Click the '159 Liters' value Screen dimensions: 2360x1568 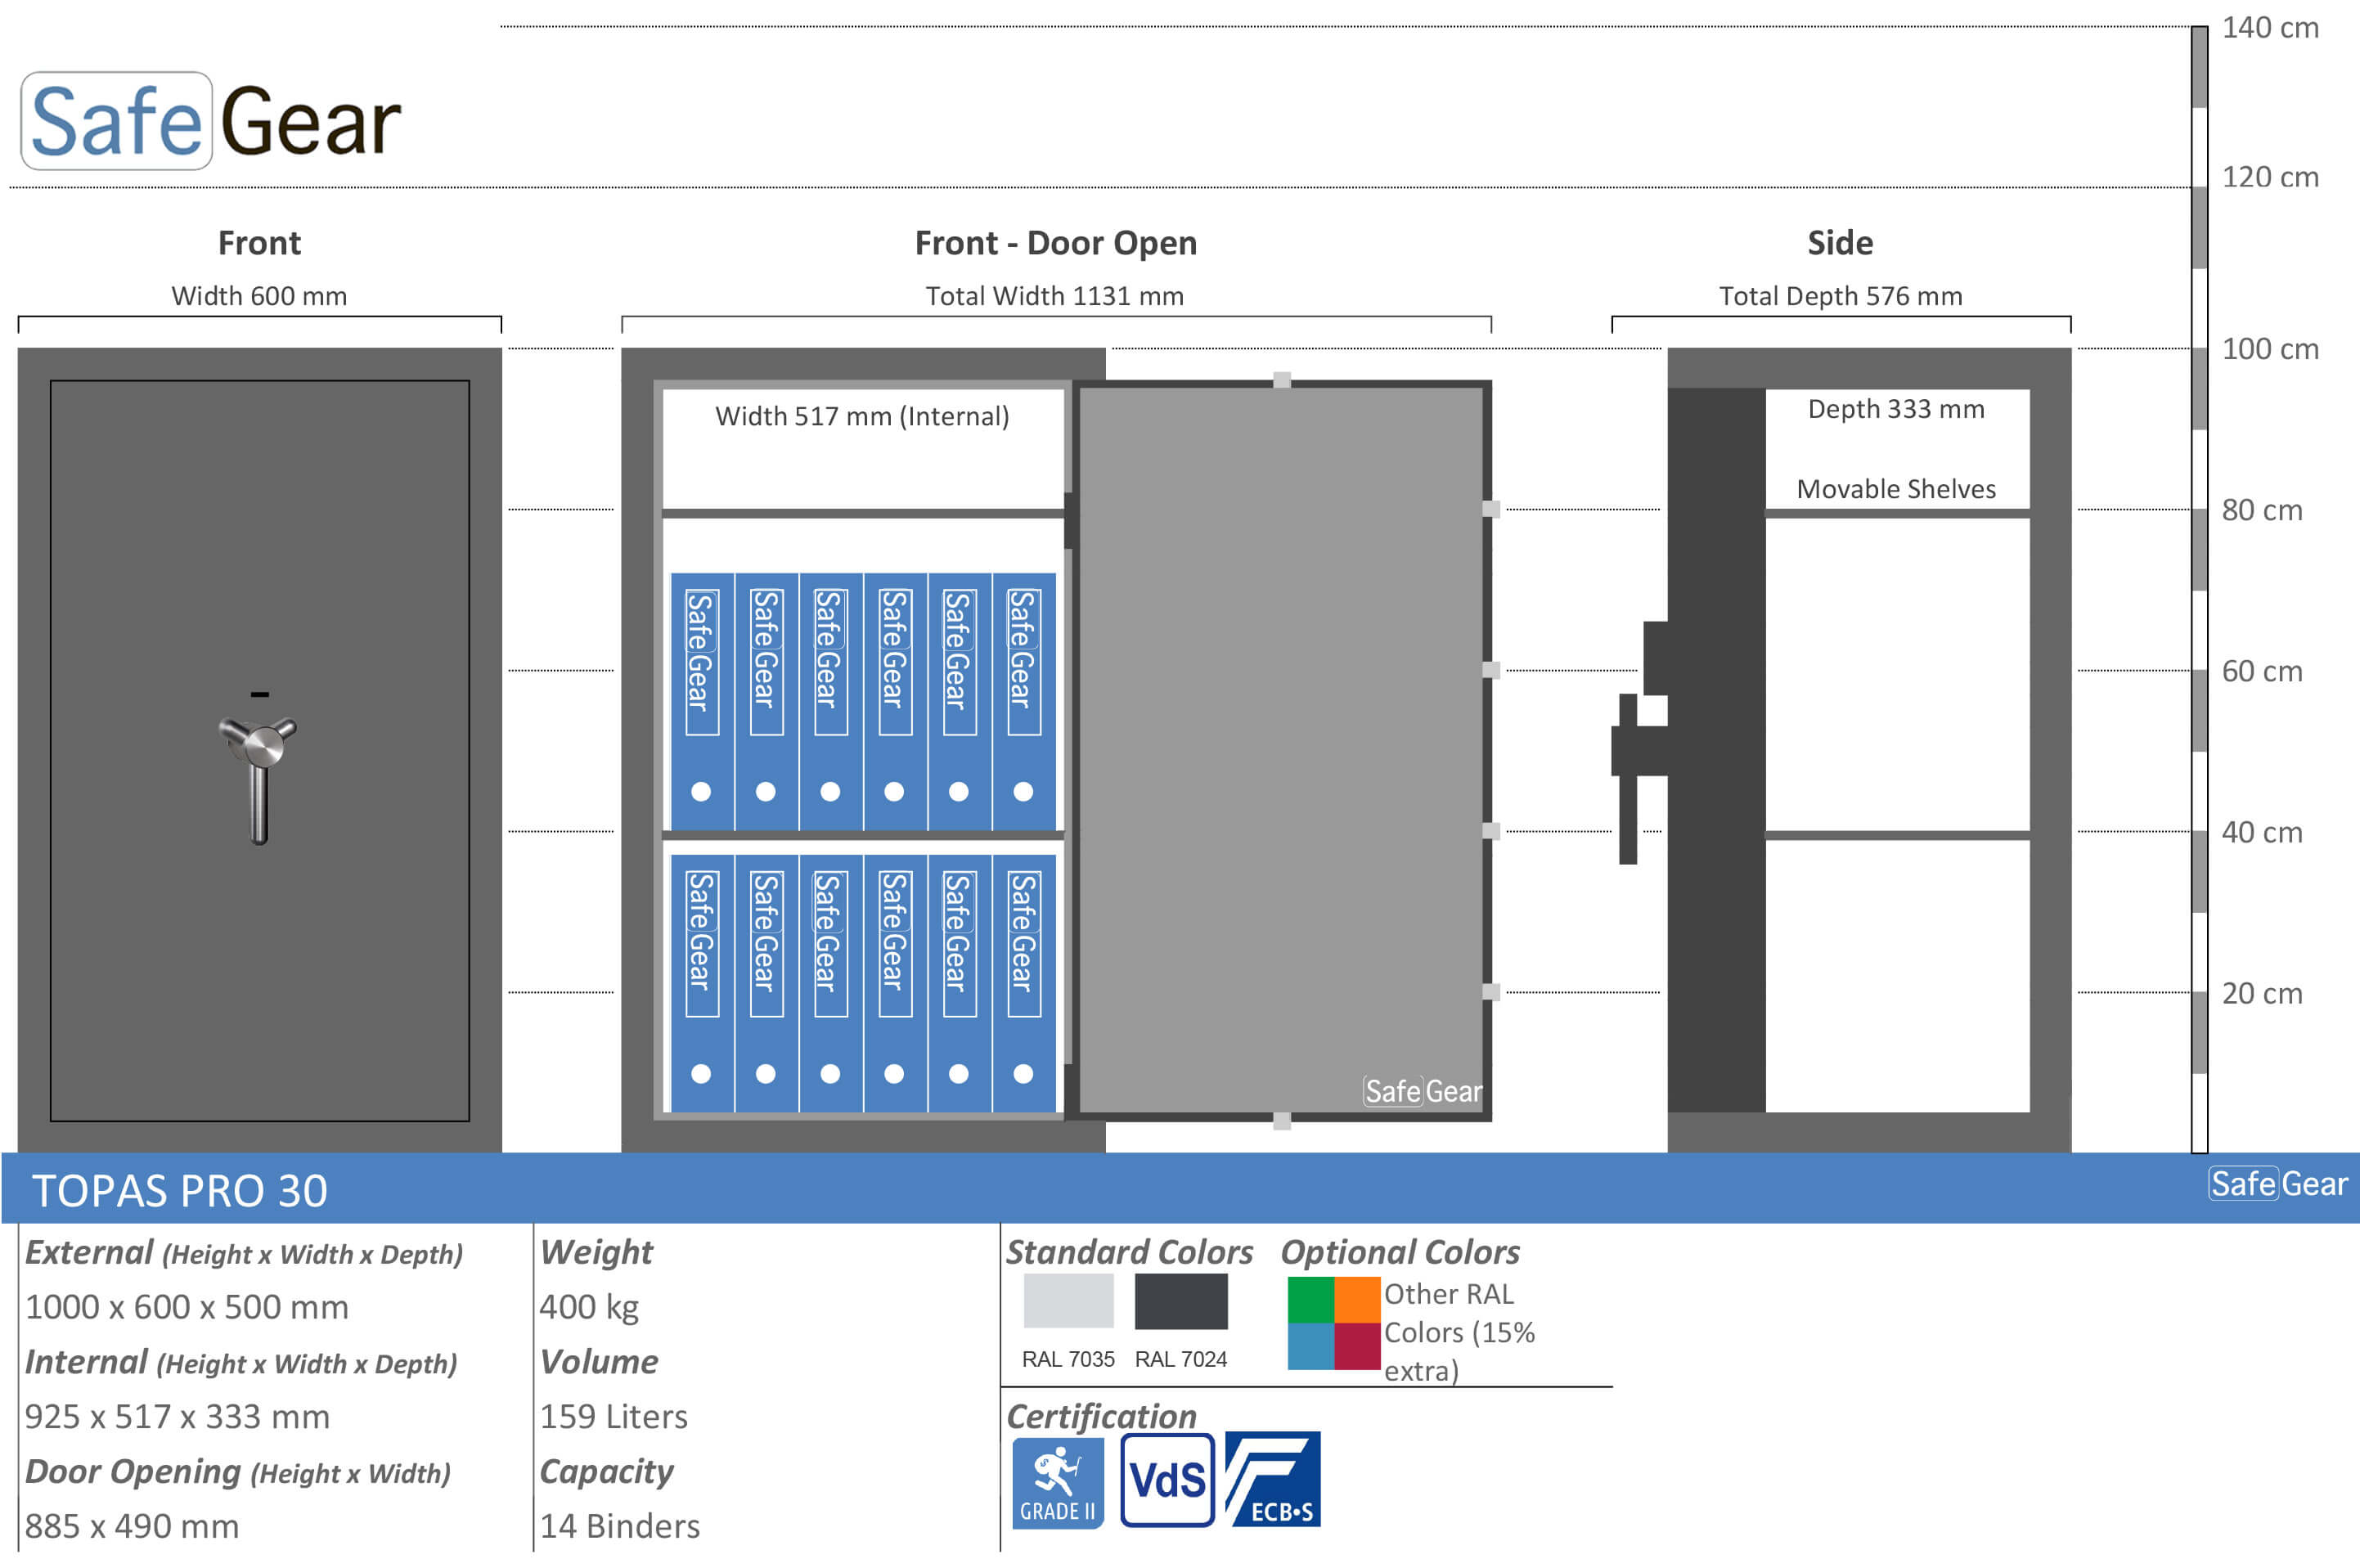pos(614,1417)
